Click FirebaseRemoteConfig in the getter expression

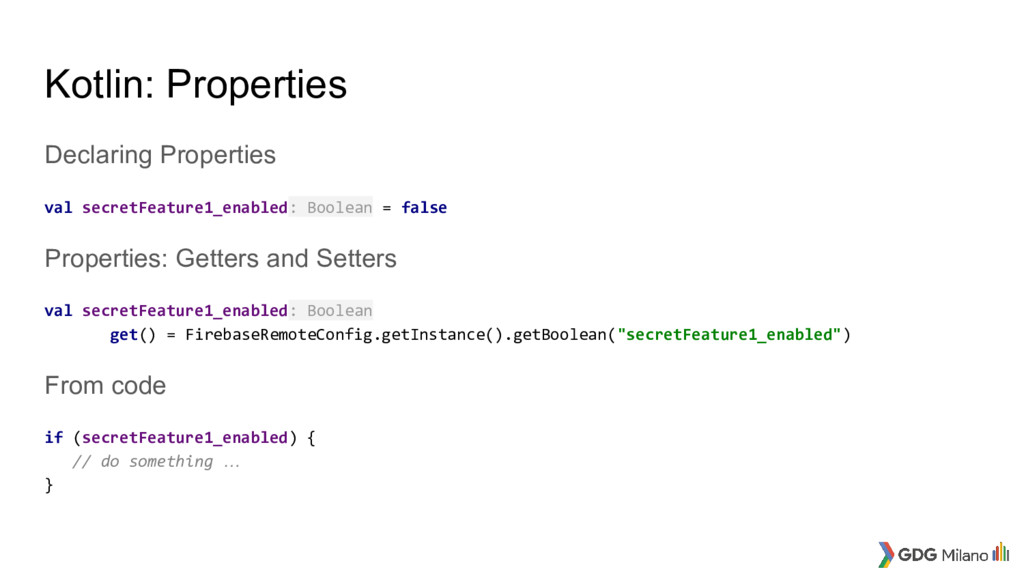pos(278,335)
